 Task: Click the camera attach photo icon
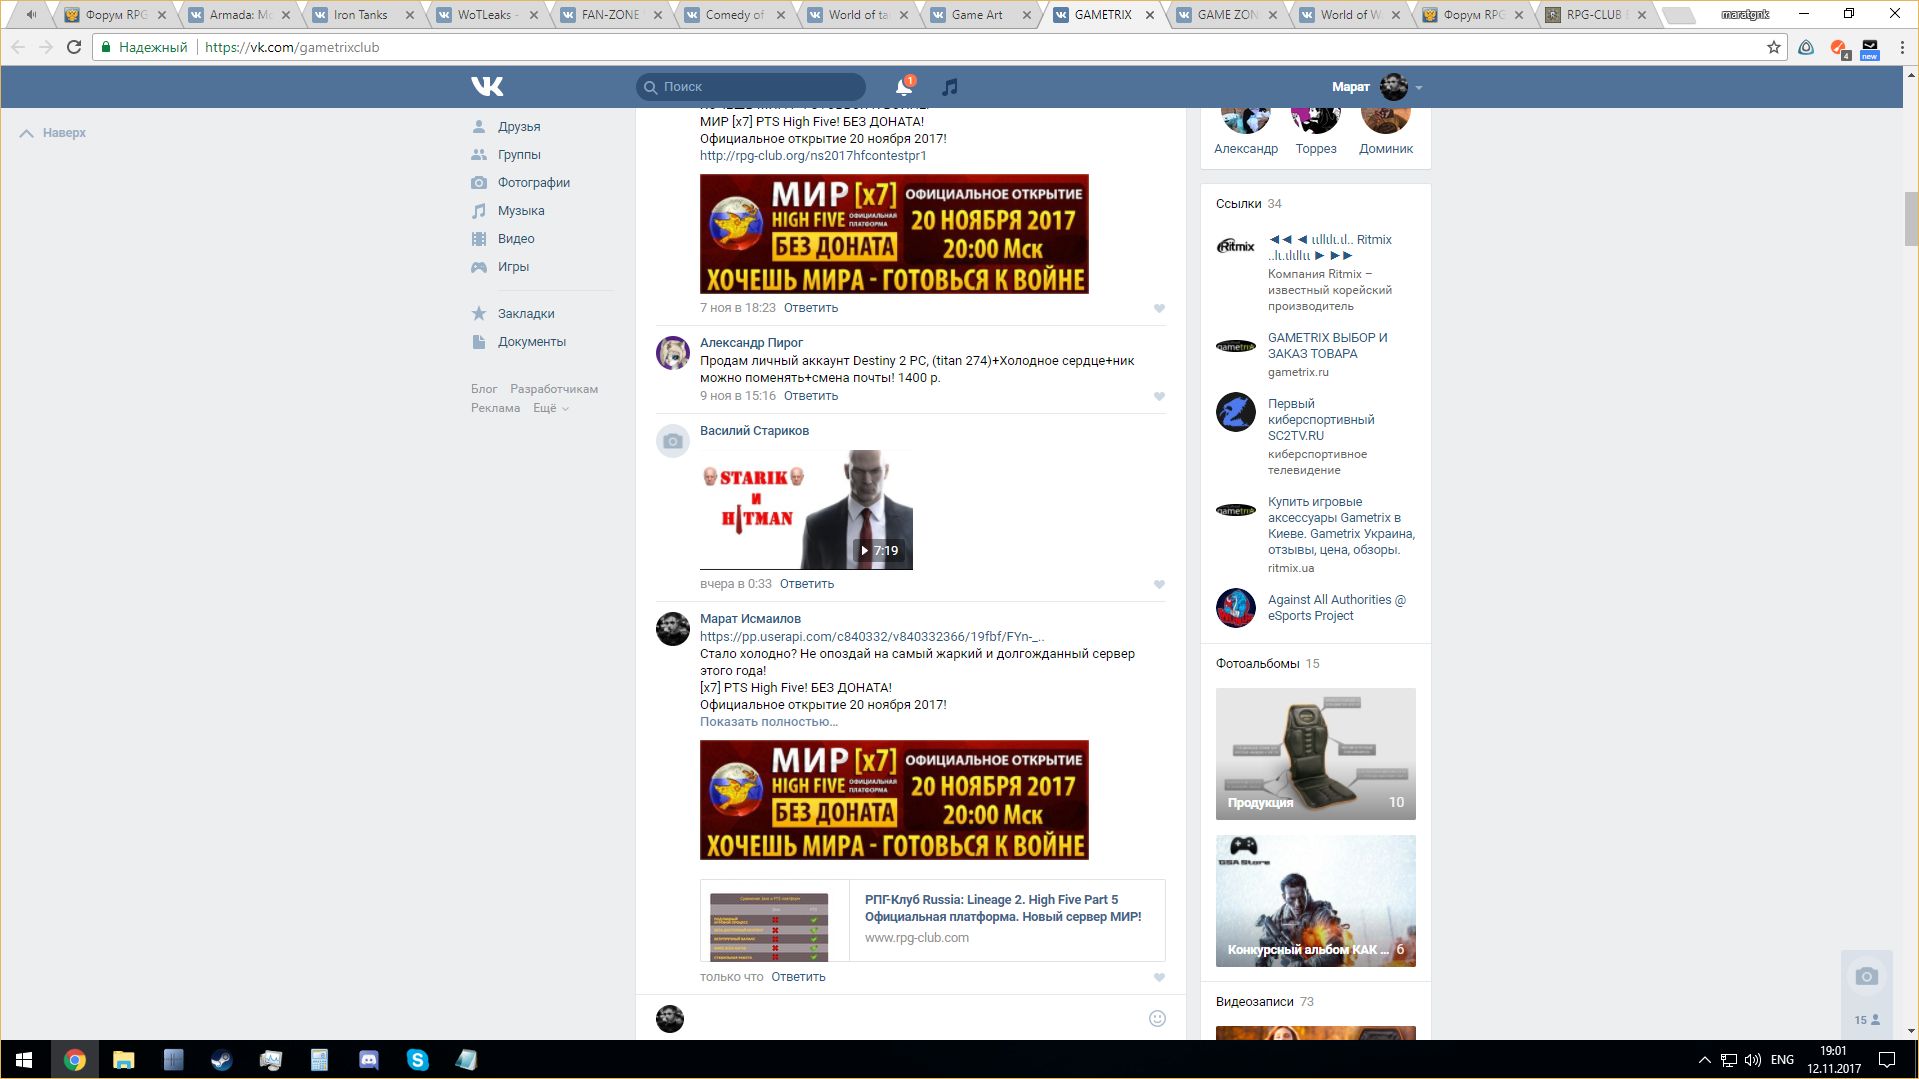(x=1866, y=976)
